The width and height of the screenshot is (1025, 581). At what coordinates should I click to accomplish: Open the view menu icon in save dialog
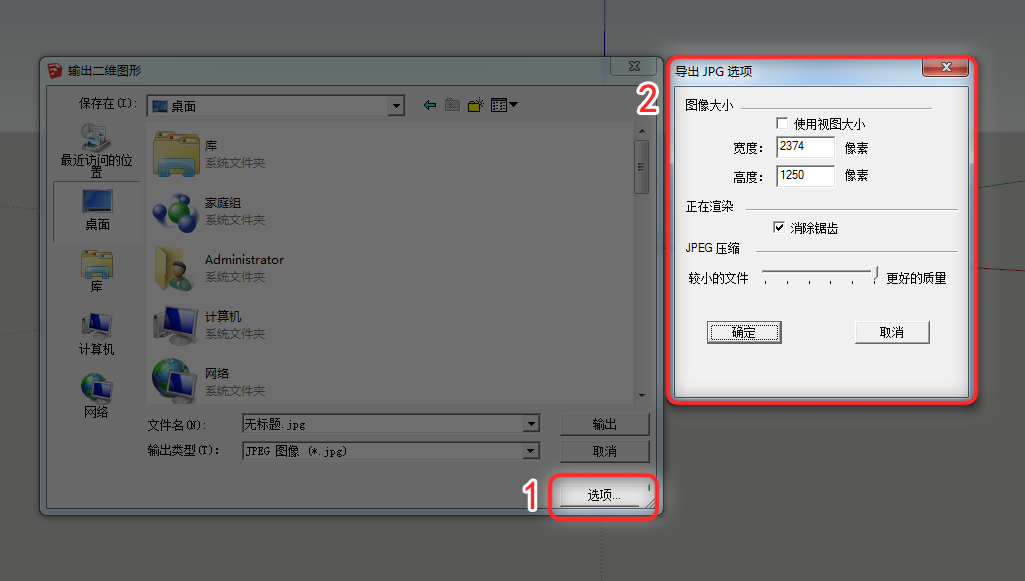click(x=504, y=105)
